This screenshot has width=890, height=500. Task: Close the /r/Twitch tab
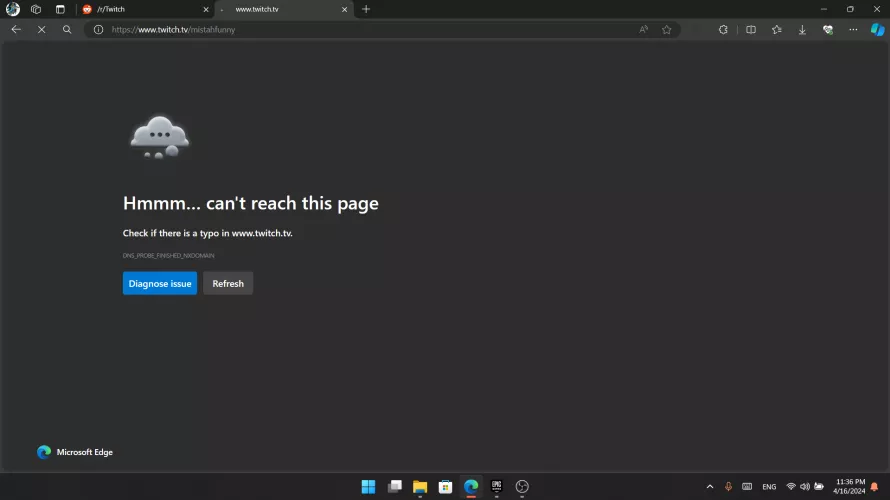tap(206, 9)
